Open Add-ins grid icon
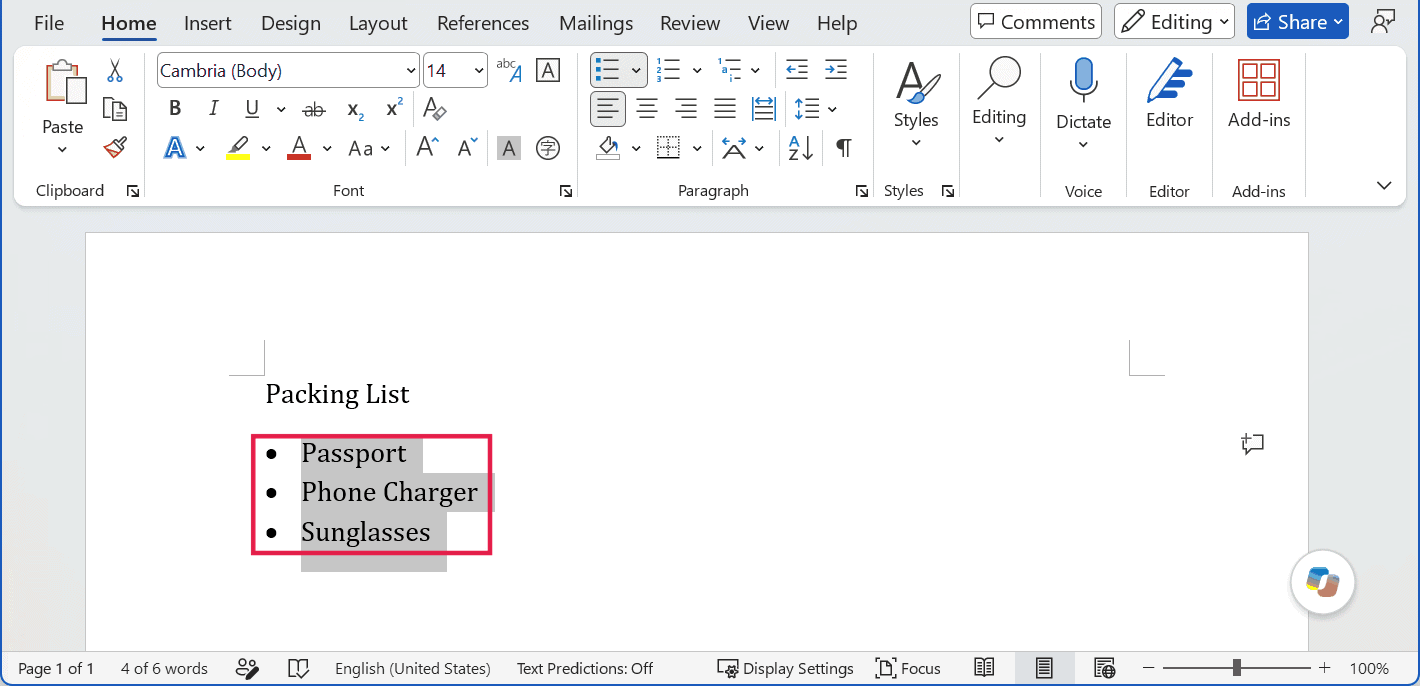The image size is (1420, 686). [1259, 81]
